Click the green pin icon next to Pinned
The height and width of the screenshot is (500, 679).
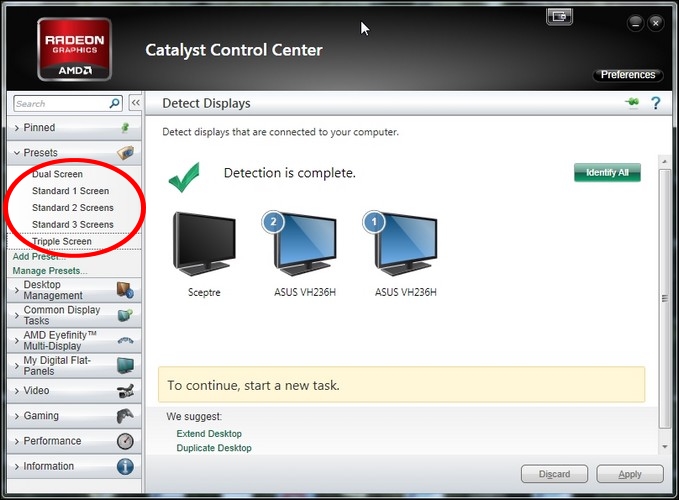(125, 128)
